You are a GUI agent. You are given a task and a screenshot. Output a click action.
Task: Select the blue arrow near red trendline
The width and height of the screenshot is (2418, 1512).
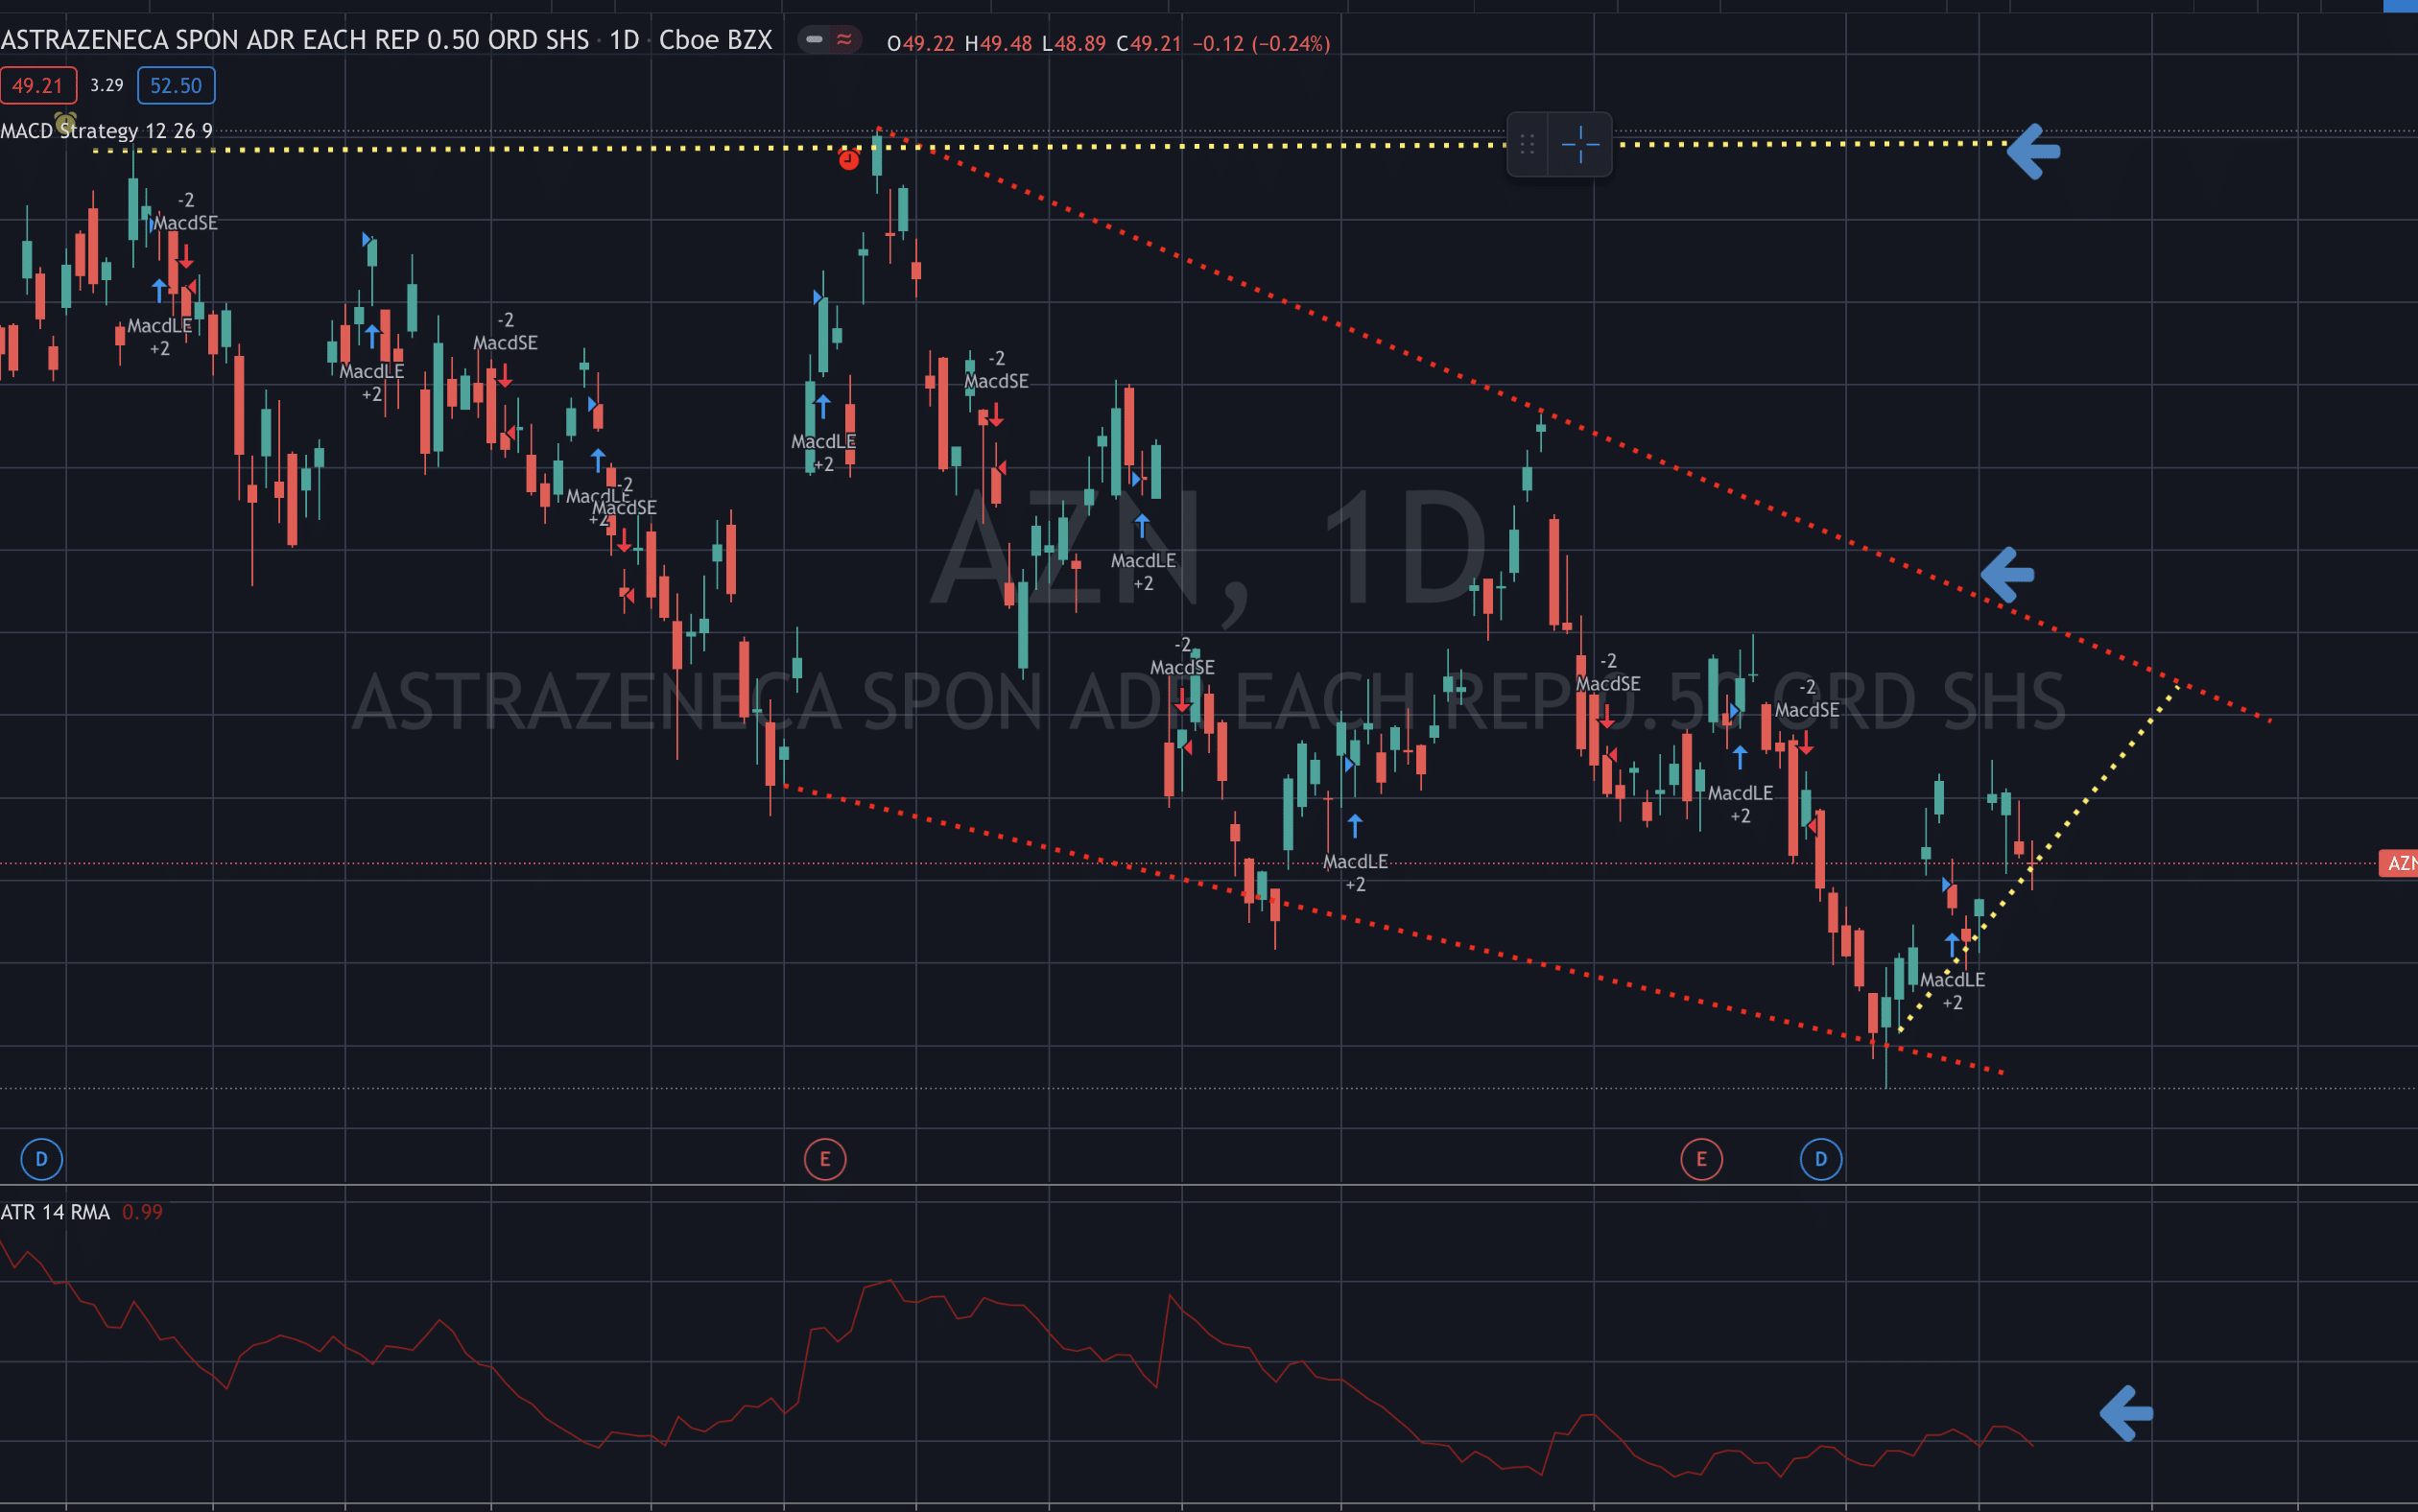point(2007,575)
